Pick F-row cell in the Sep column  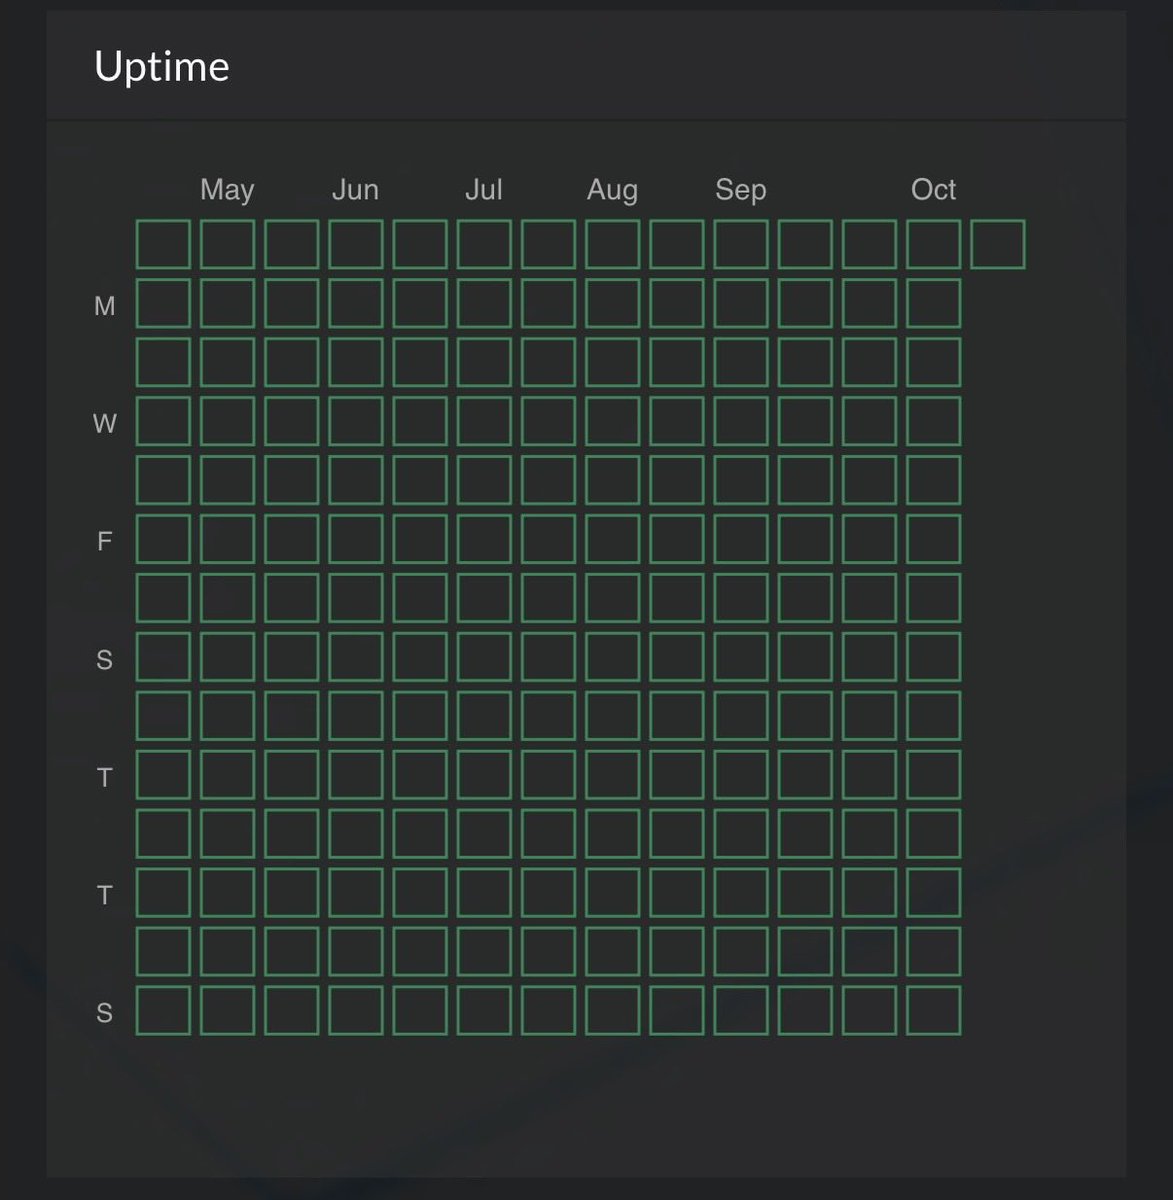741,540
